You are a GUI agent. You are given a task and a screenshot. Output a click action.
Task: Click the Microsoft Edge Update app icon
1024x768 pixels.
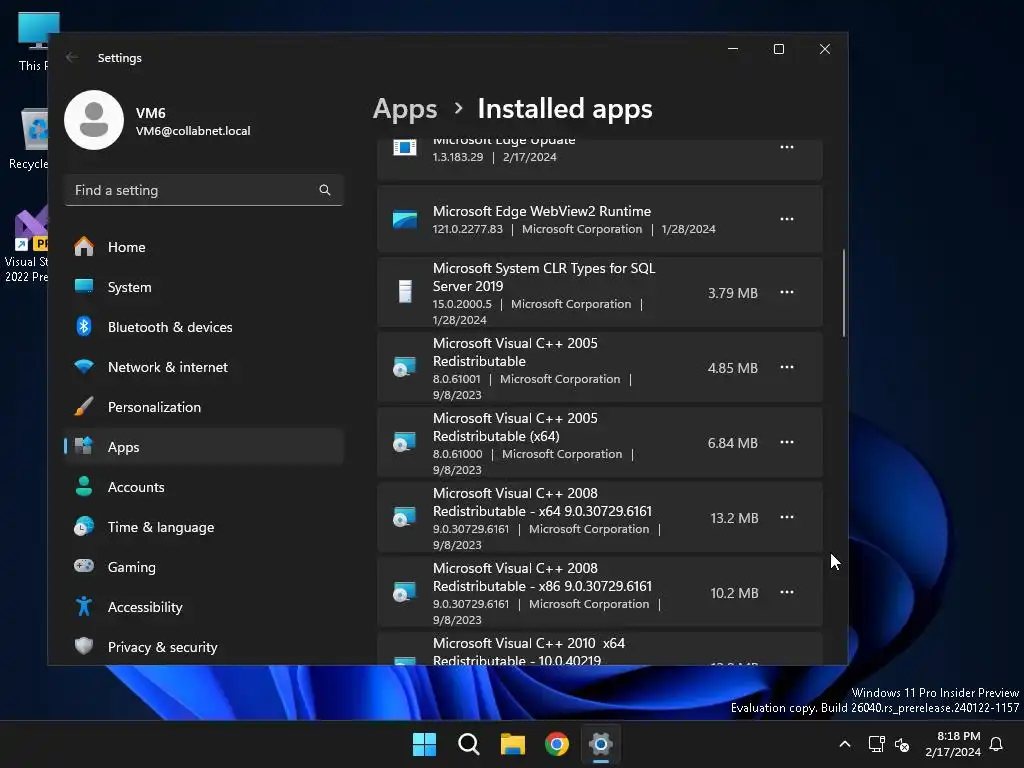pyautogui.click(x=405, y=148)
